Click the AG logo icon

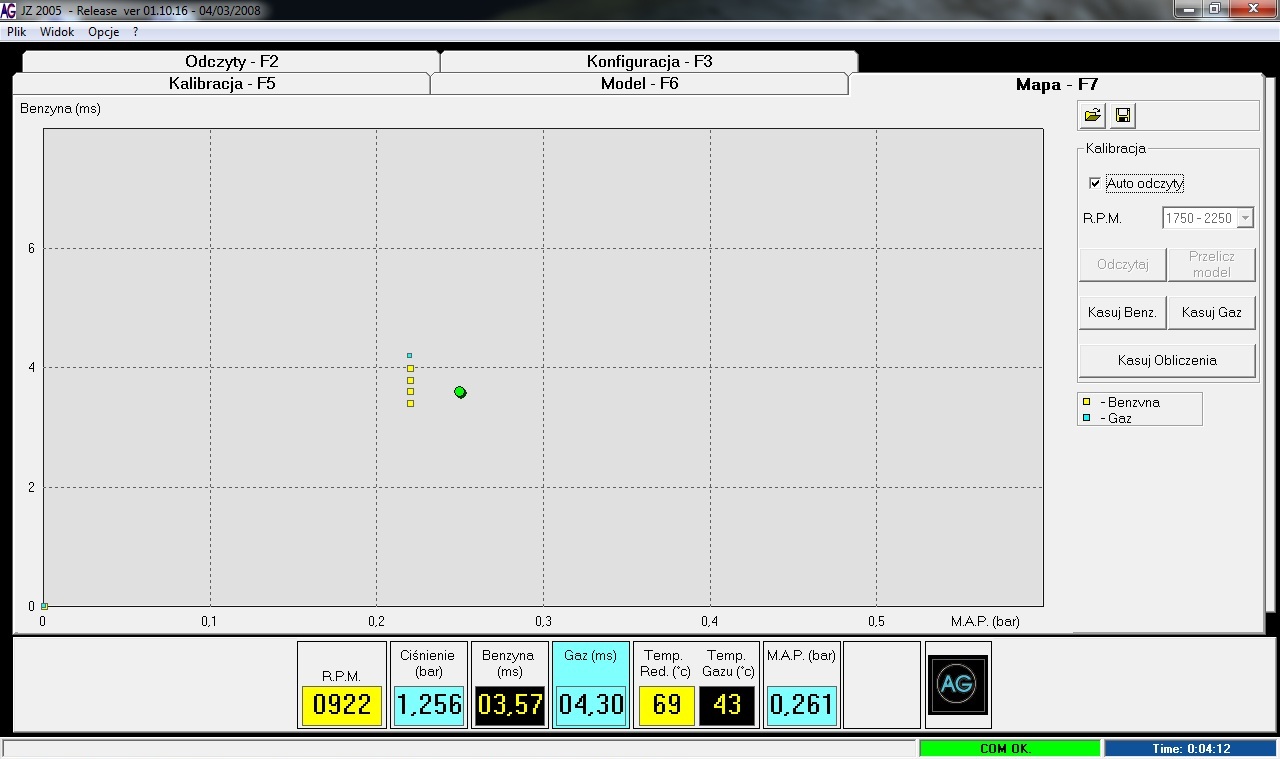tap(958, 685)
